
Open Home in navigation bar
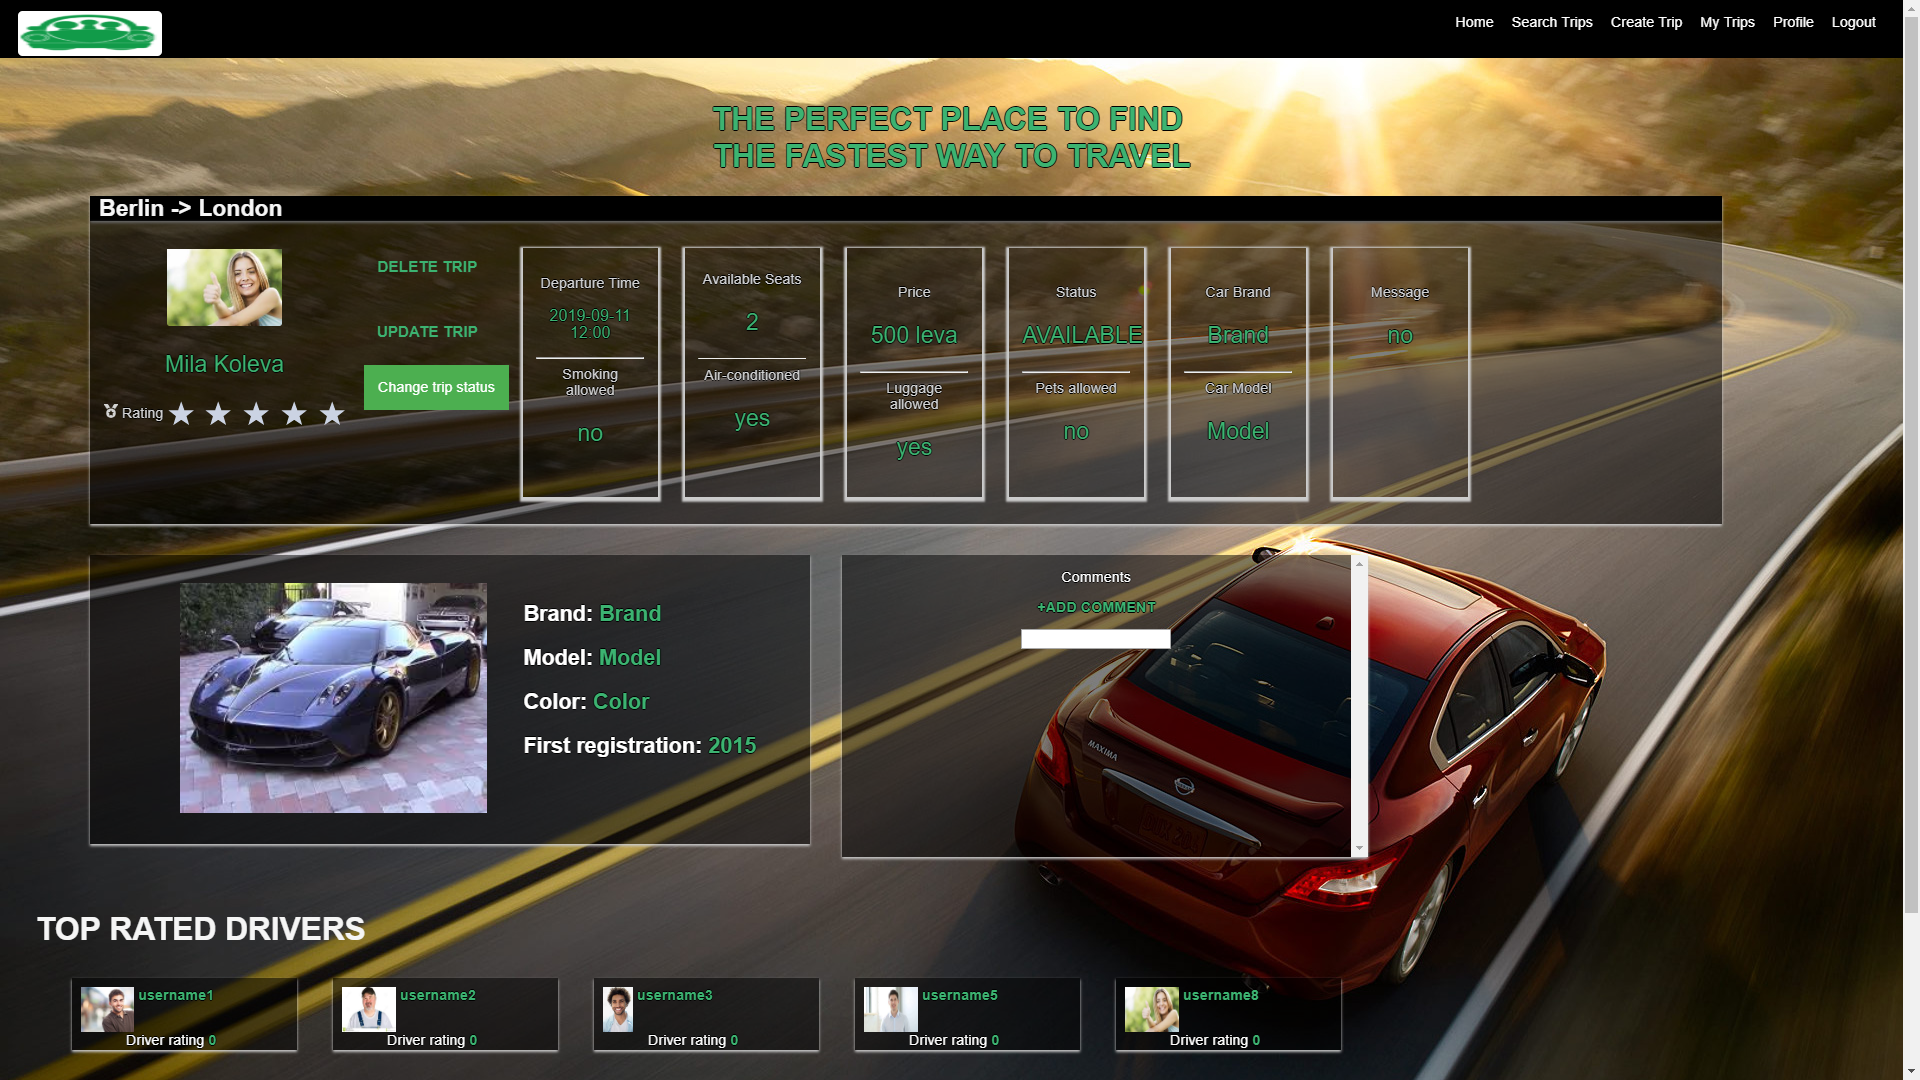click(1474, 22)
